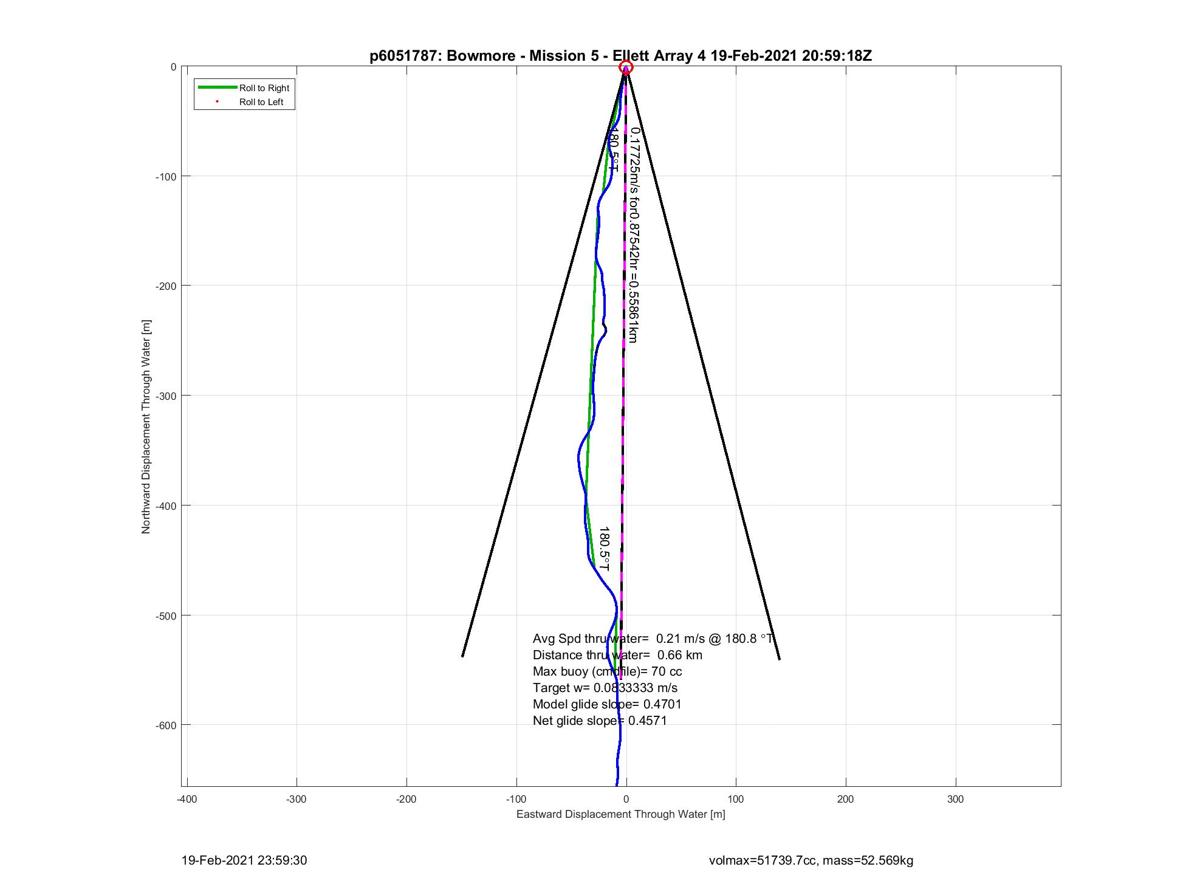Click the 'Eastward Displacement Through Water [m]' axis label
Image resolution: width=1200 pixels, height=885 pixels.
pos(620,814)
